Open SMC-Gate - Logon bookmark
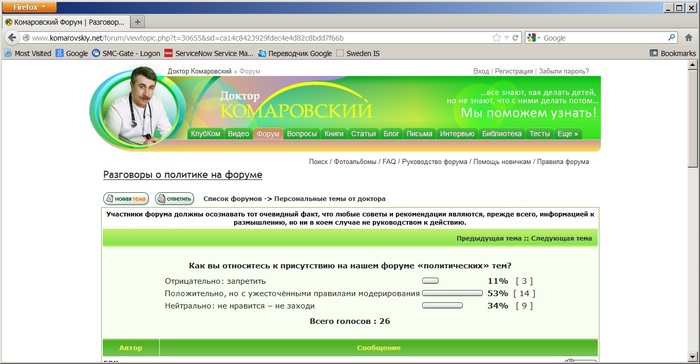This screenshot has height=364, width=700. click(x=126, y=53)
